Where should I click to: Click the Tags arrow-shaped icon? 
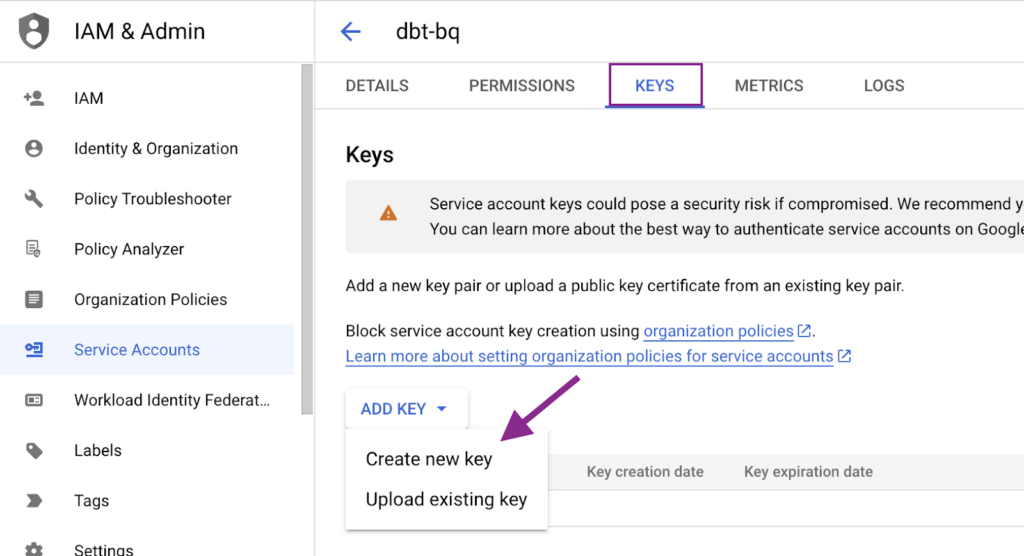point(34,500)
